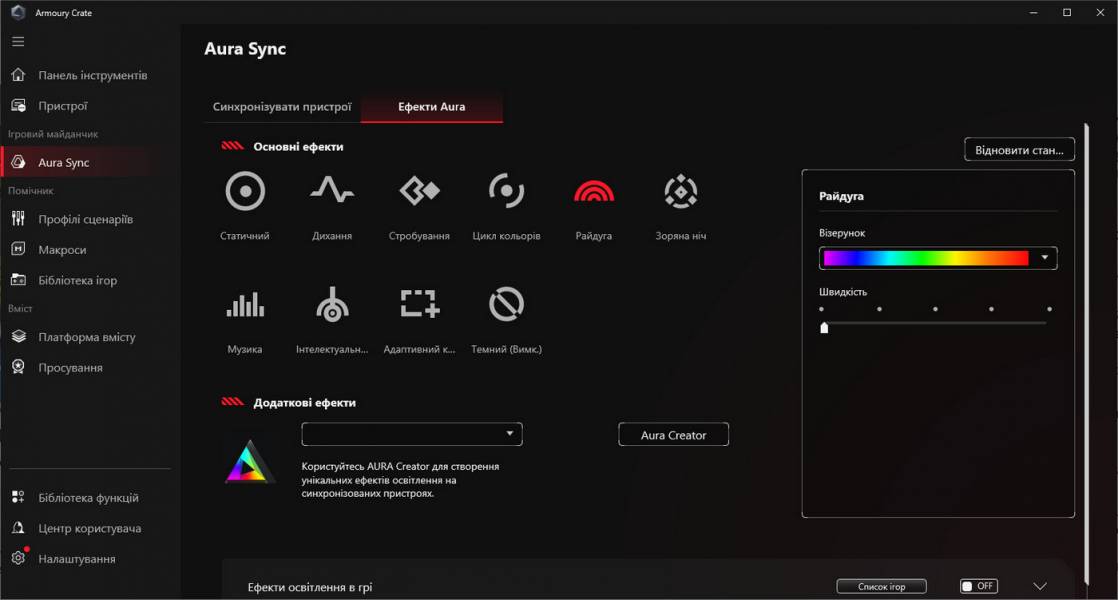The image size is (1118, 600).
Task: Toggle game lighting effects OFF switch
Action: tap(977, 586)
